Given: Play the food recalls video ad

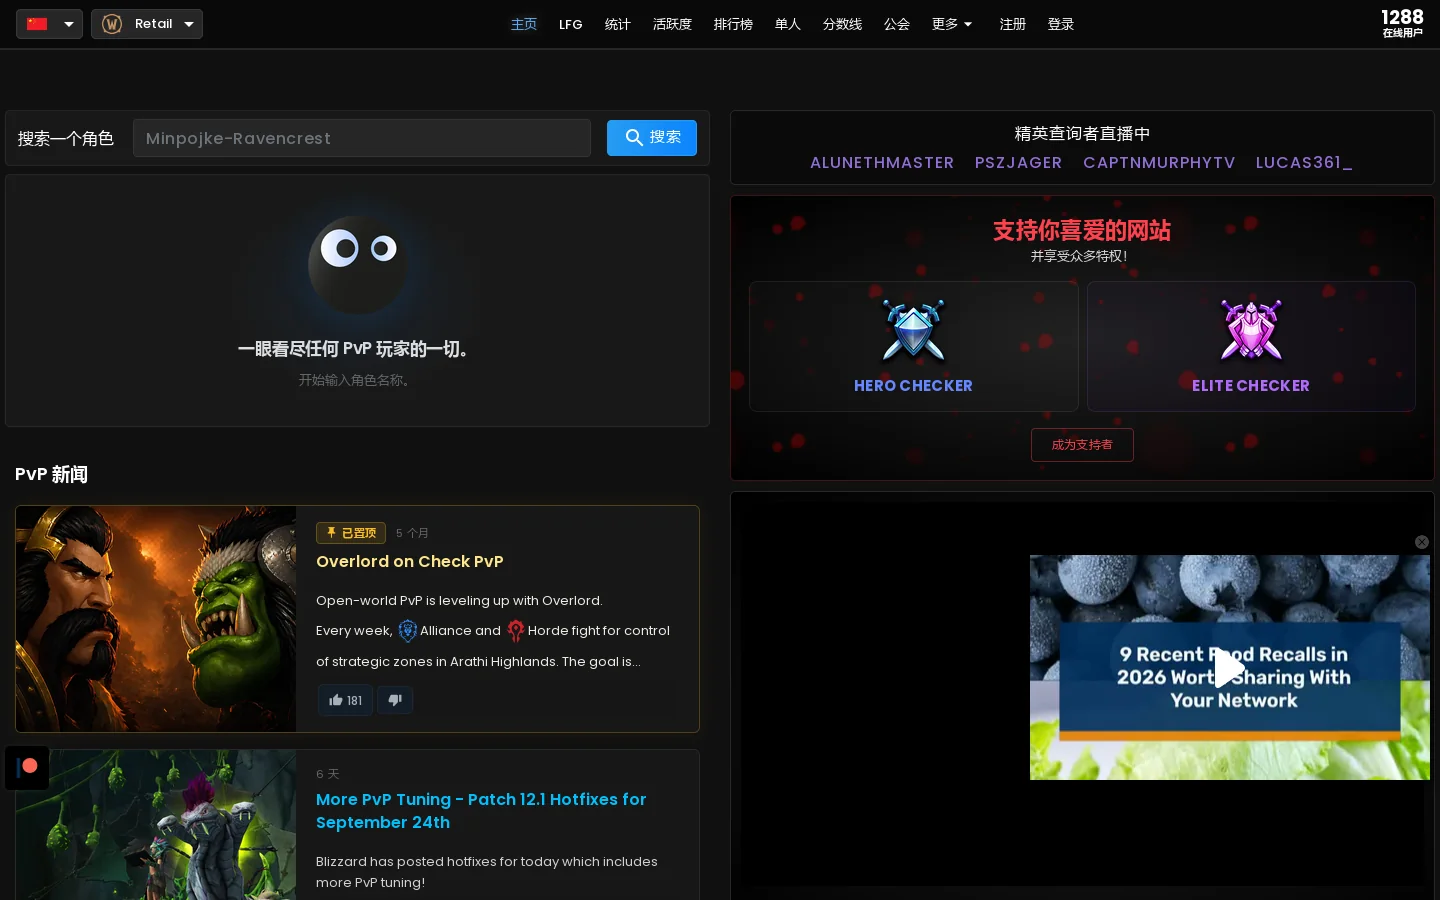Looking at the screenshot, I should (1229, 668).
